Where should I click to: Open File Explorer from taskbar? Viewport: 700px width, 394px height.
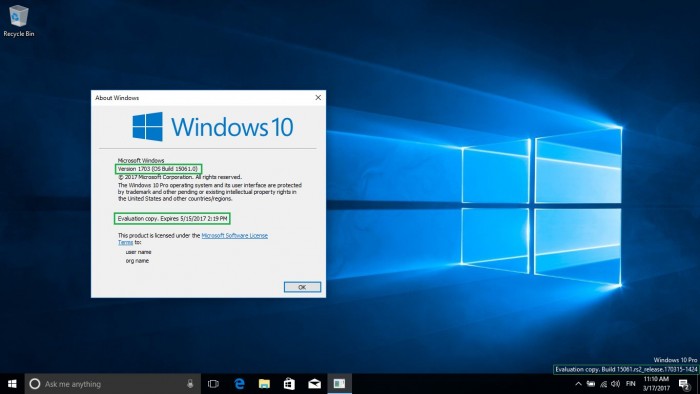click(x=264, y=384)
